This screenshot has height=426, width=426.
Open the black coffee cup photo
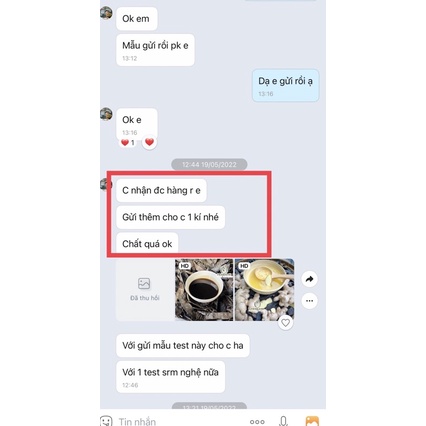[x=204, y=290]
